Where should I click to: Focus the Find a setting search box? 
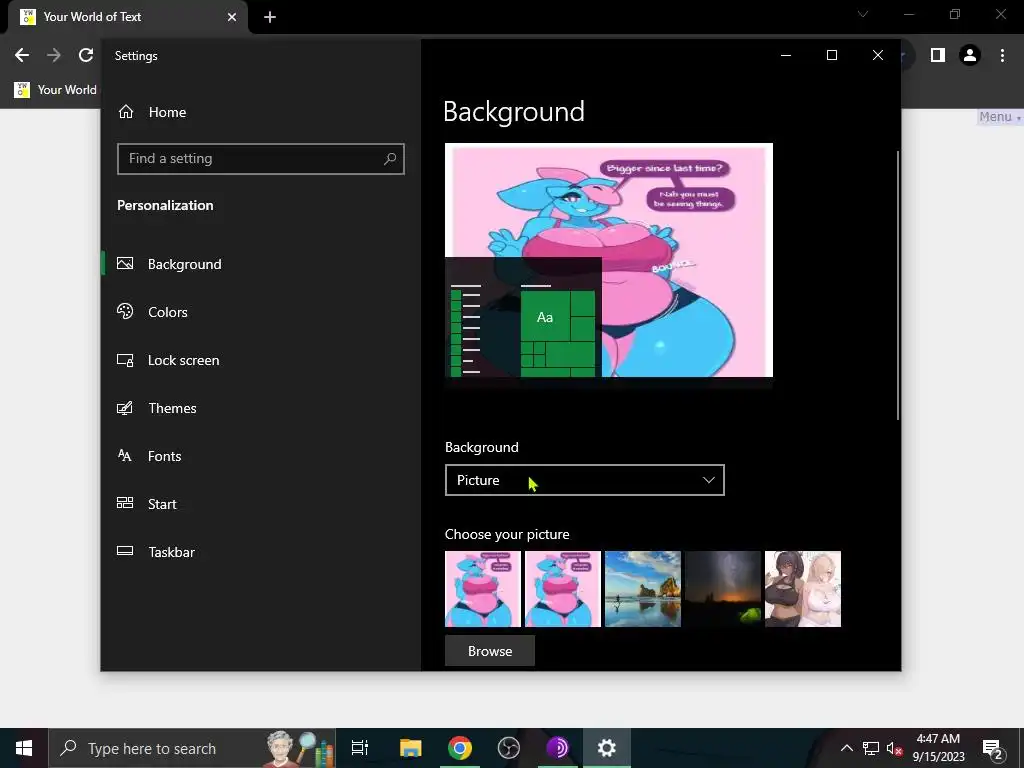click(261, 159)
